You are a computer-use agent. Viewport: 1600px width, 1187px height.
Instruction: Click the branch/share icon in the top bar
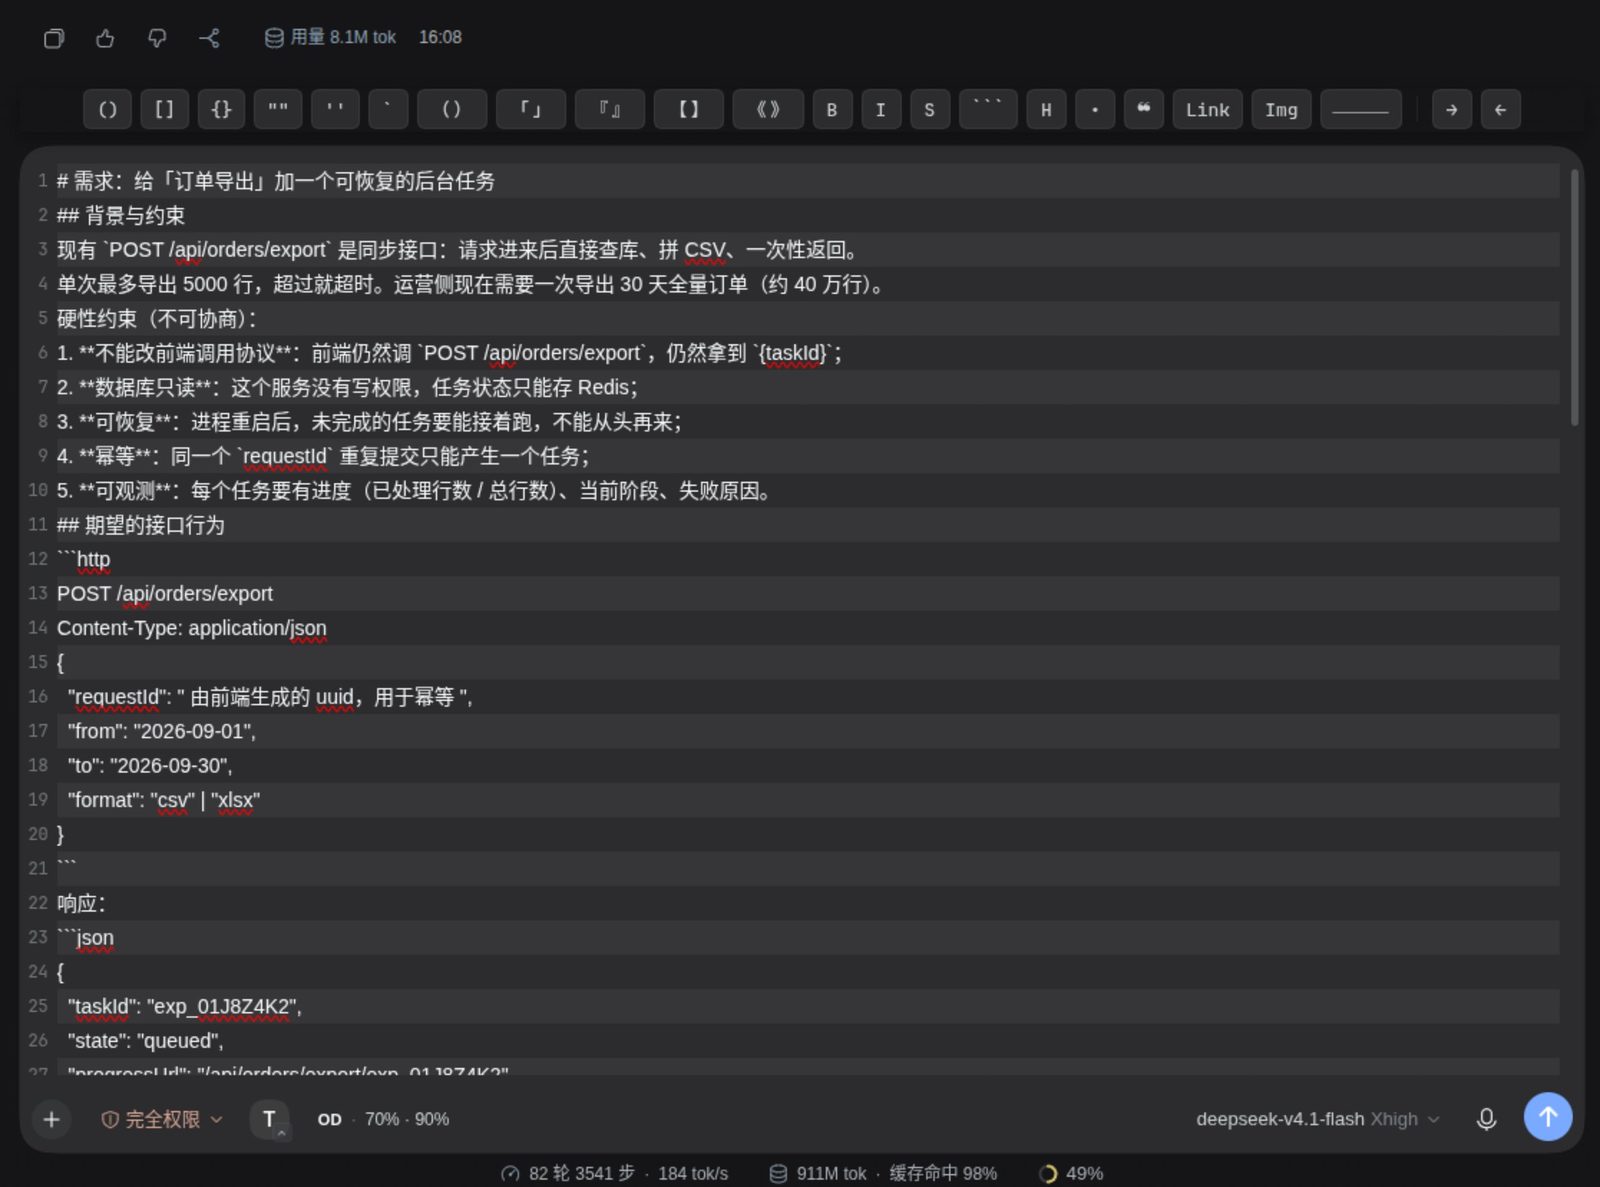(209, 38)
